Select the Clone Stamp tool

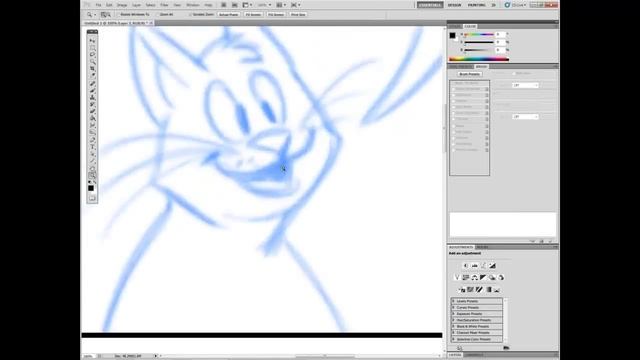click(x=92, y=97)
